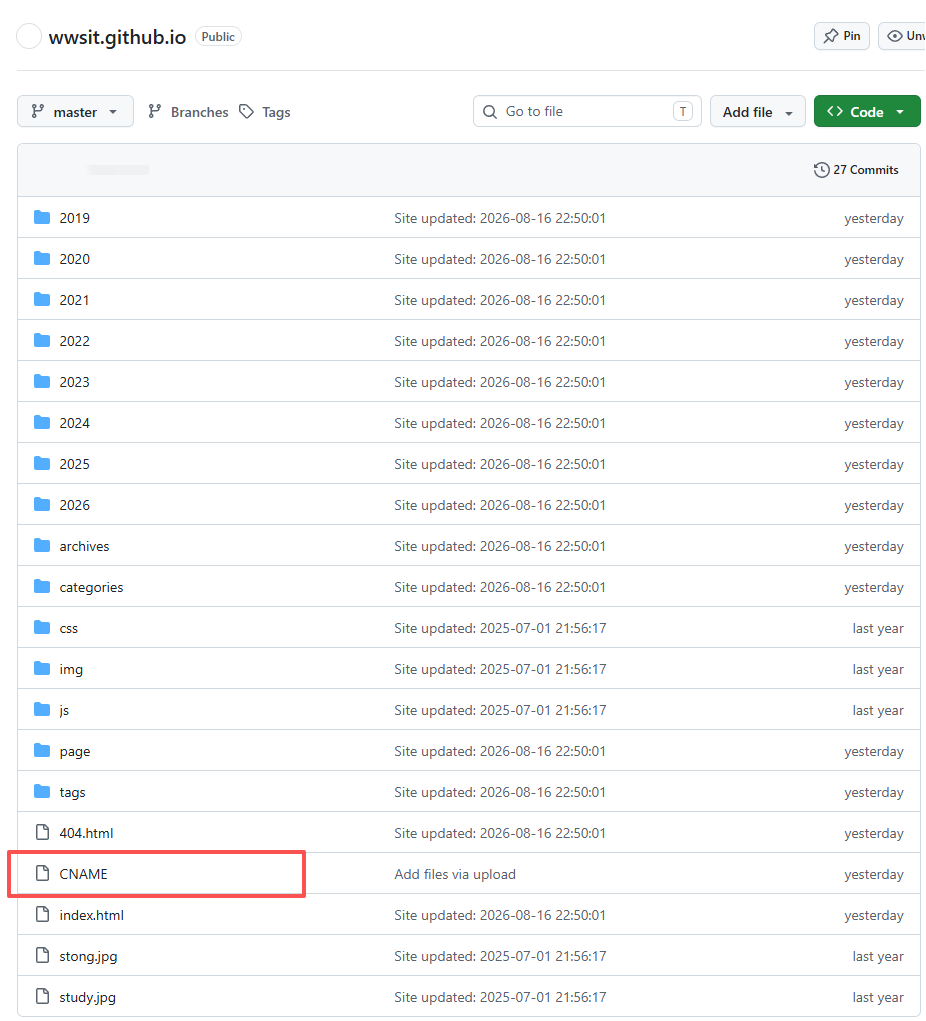Open the 2025 folder name

(x=75, y=464)
